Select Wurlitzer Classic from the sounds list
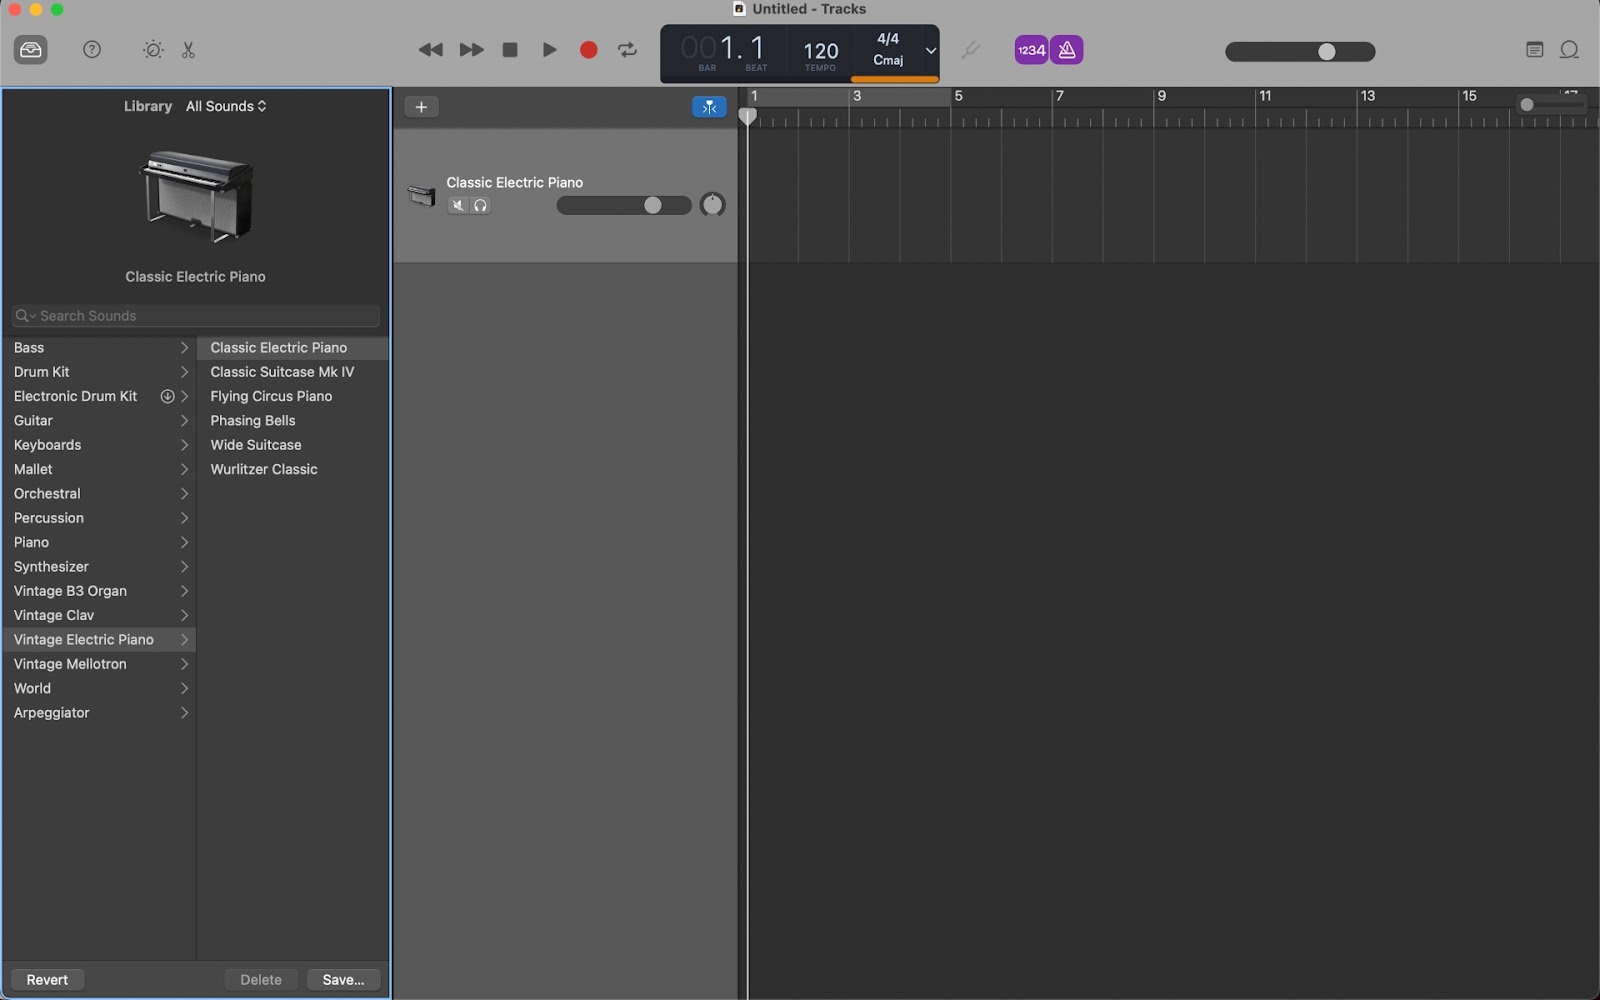This screenshot has width=1600, height=1000. pos(264,469)
